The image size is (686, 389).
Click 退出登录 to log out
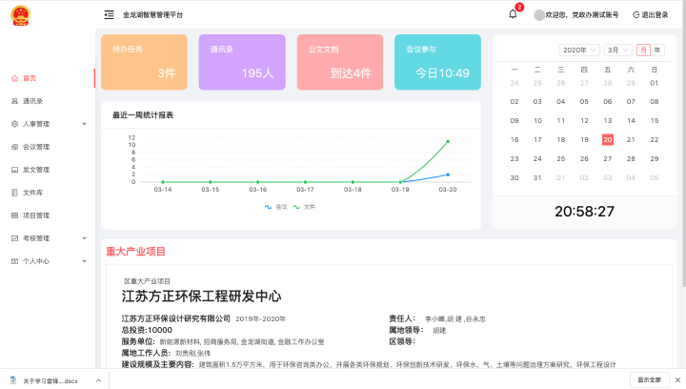pyautogui.click(x=651, y=15)
